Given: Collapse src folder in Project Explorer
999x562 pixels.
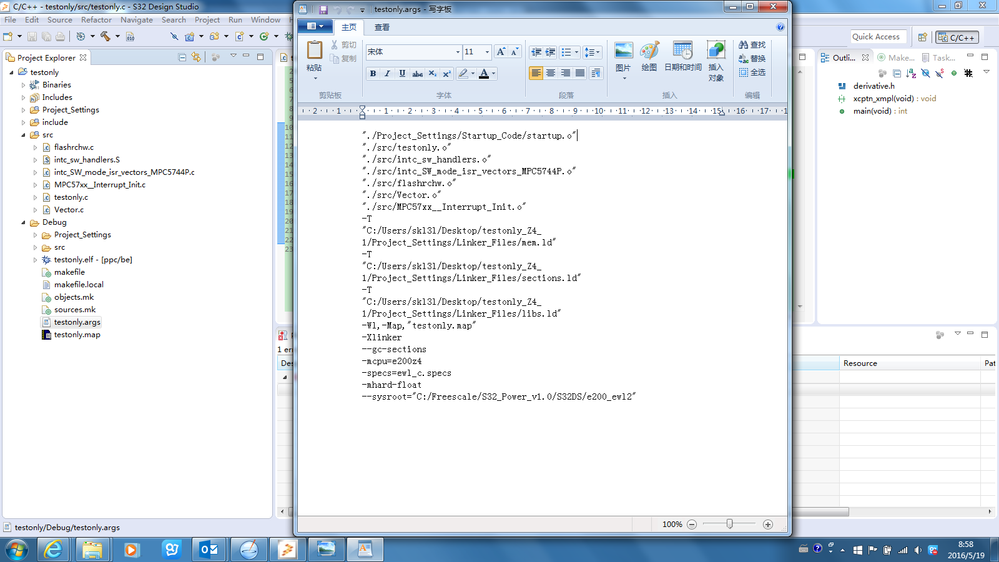Looking at the screenshot, I should [x=24, y=135].
